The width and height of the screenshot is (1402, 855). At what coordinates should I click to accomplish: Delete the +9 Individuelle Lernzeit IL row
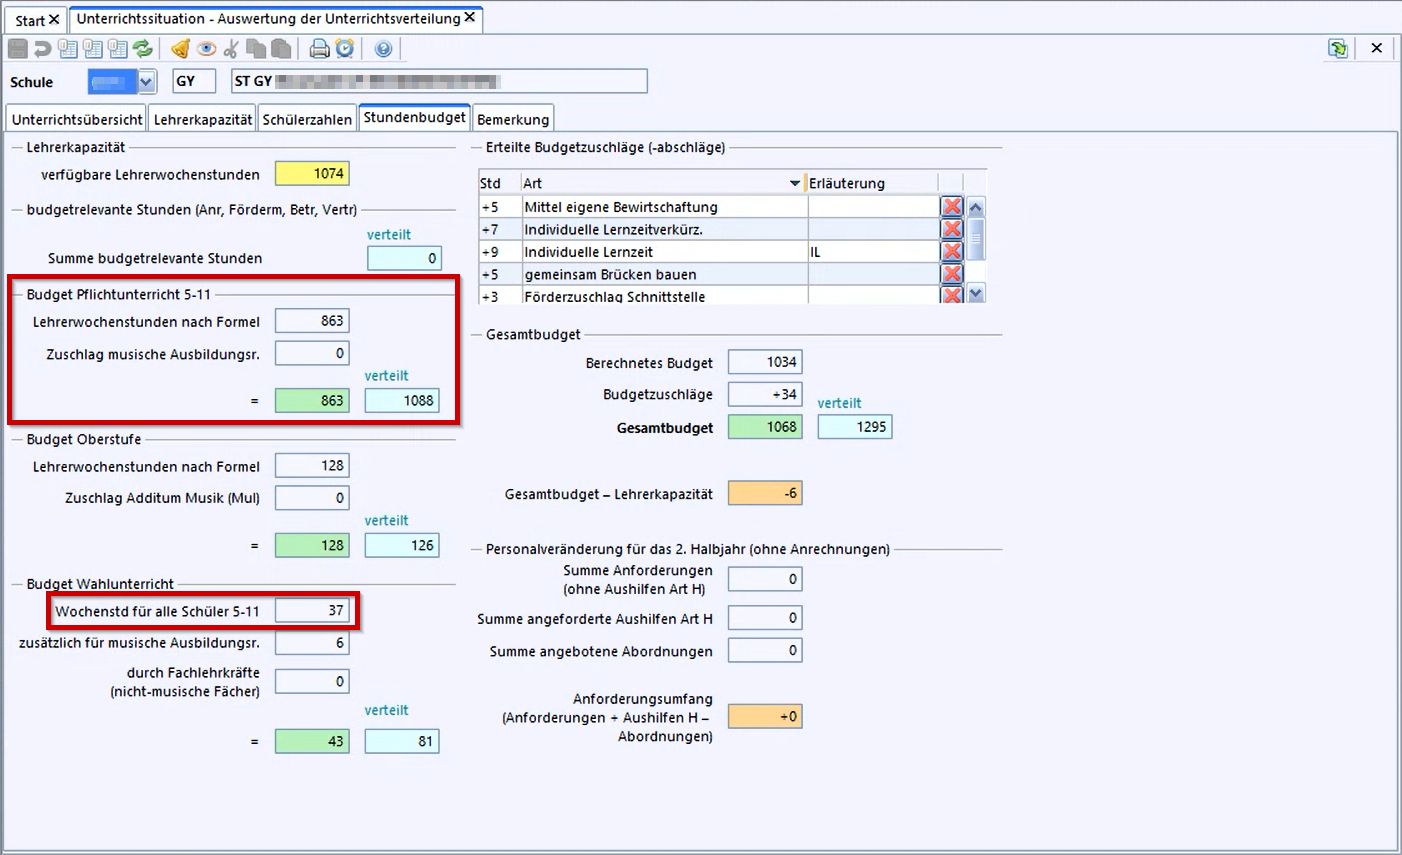point(952,252)
